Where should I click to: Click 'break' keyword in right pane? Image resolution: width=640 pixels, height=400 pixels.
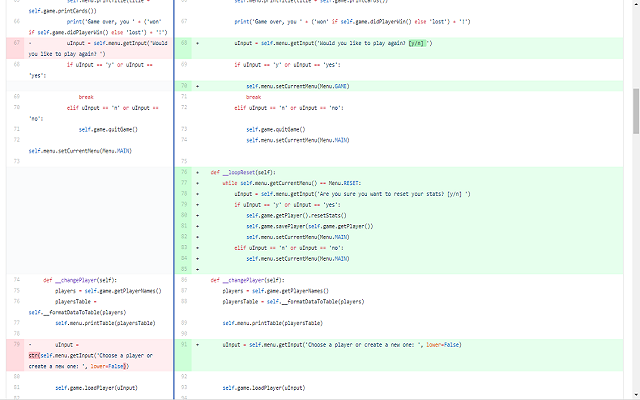pos(253,97)
